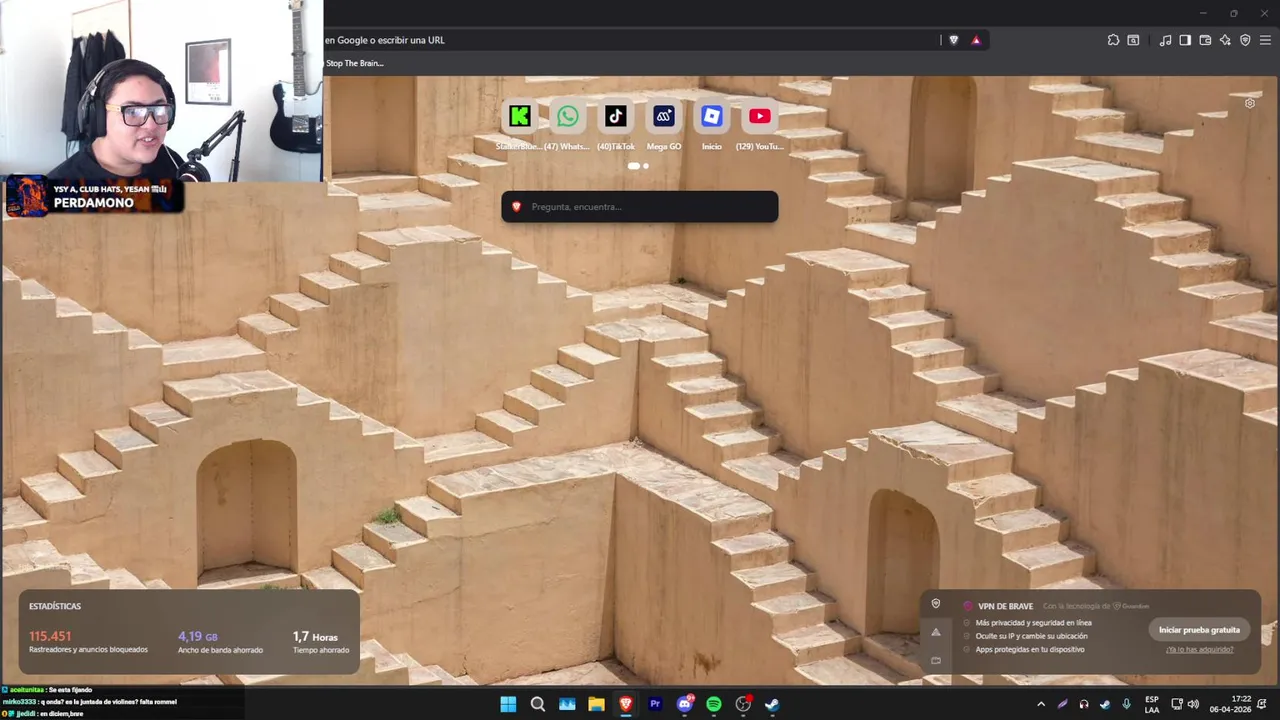This screenshot has height=720, width=1280.
Task: Open ESP LAA keyboard language switcher
Action: (x=1152, y=704)
